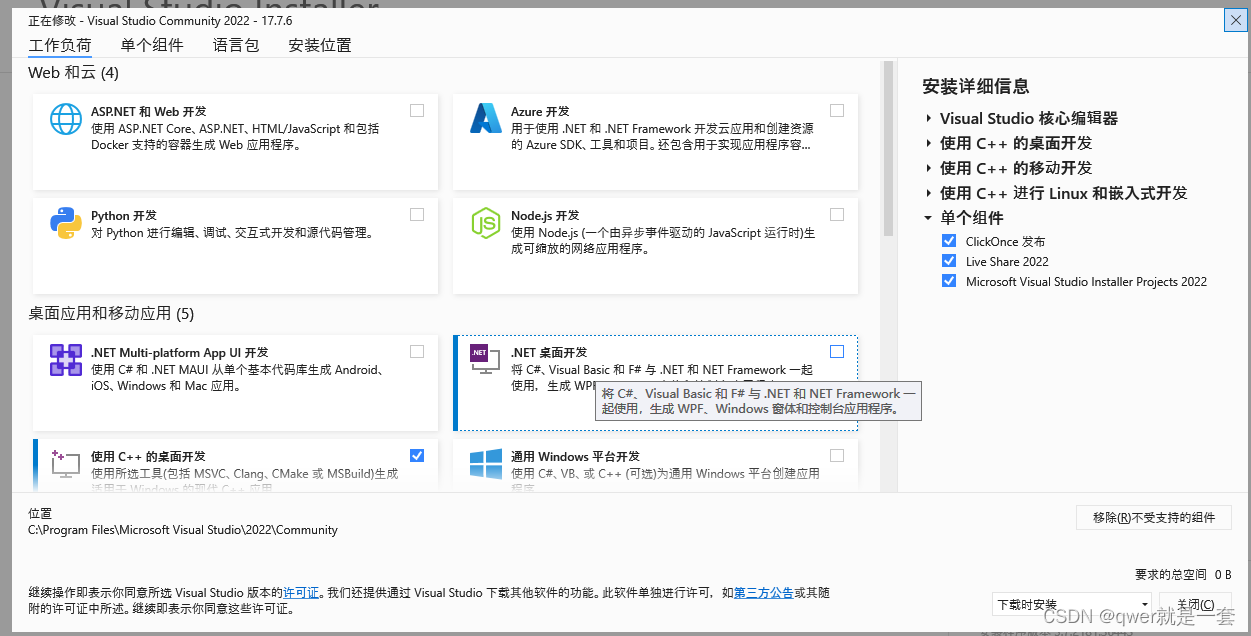This screenshot has width=1251, height=636.
Task: Click 移除不受支持的组件 button
Action: (1153, 517)
